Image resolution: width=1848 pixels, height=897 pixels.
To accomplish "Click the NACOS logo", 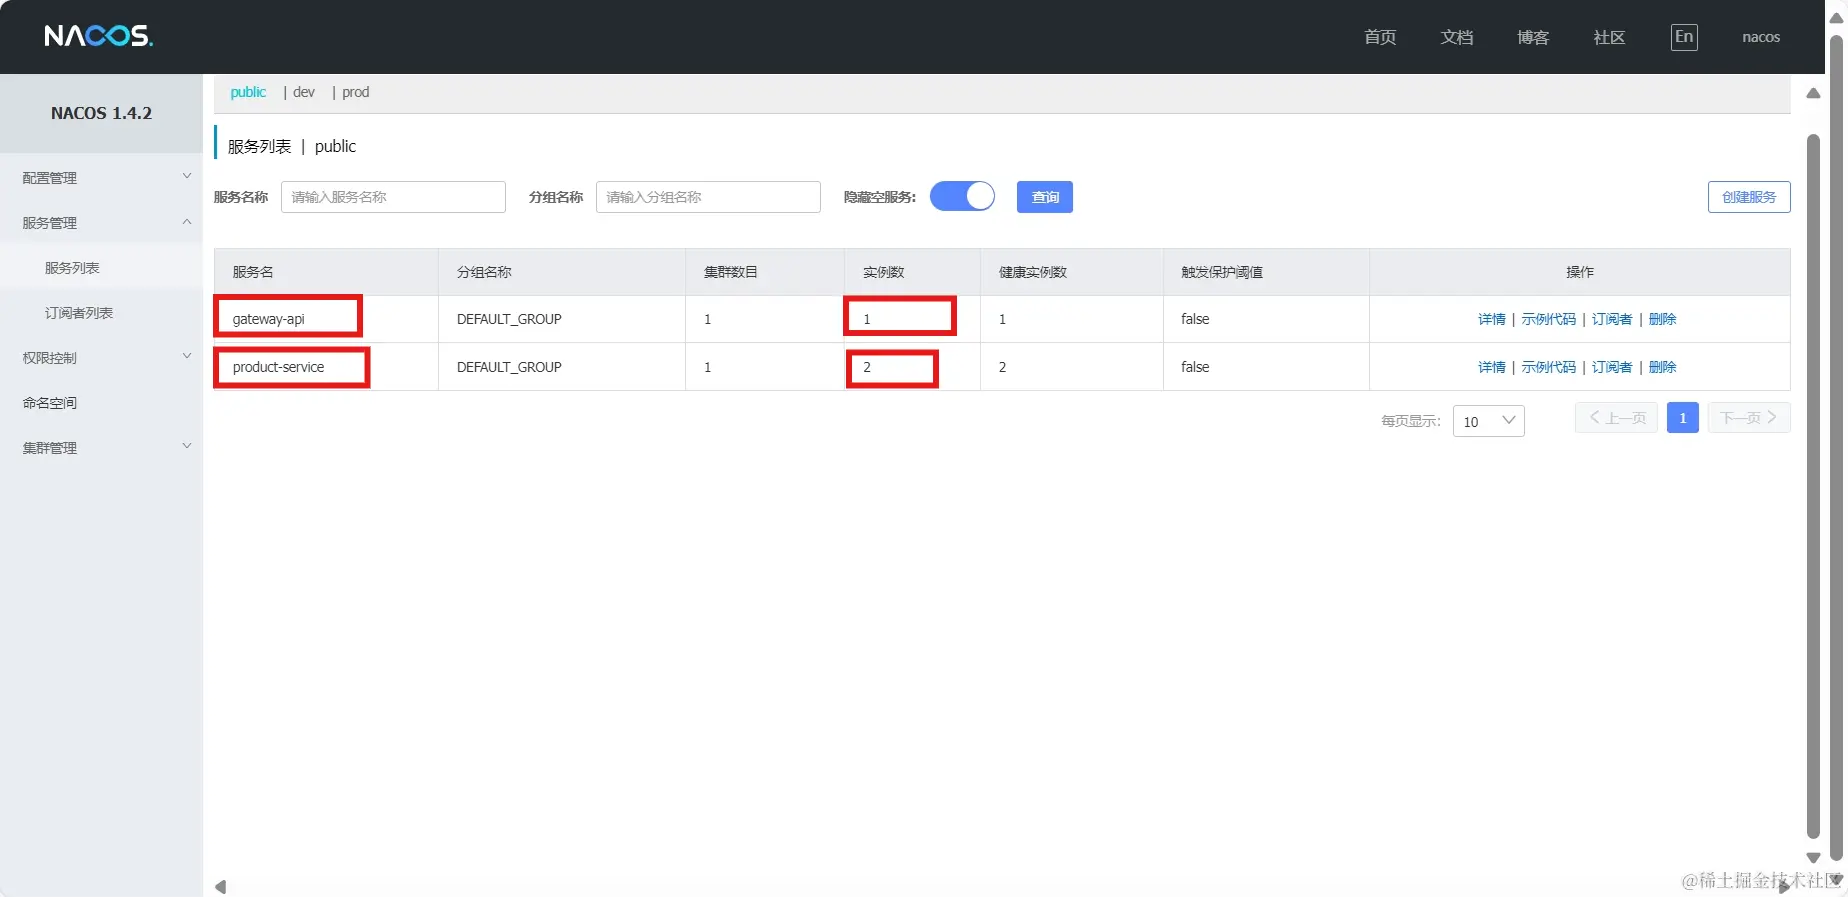I will pyautogui.click(x=98, y=36).
